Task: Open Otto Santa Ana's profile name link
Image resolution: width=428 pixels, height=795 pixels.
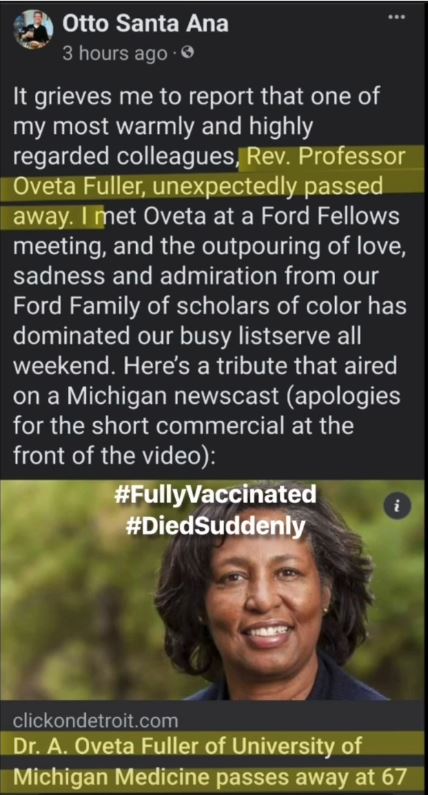Action: (x=145, y=24)
